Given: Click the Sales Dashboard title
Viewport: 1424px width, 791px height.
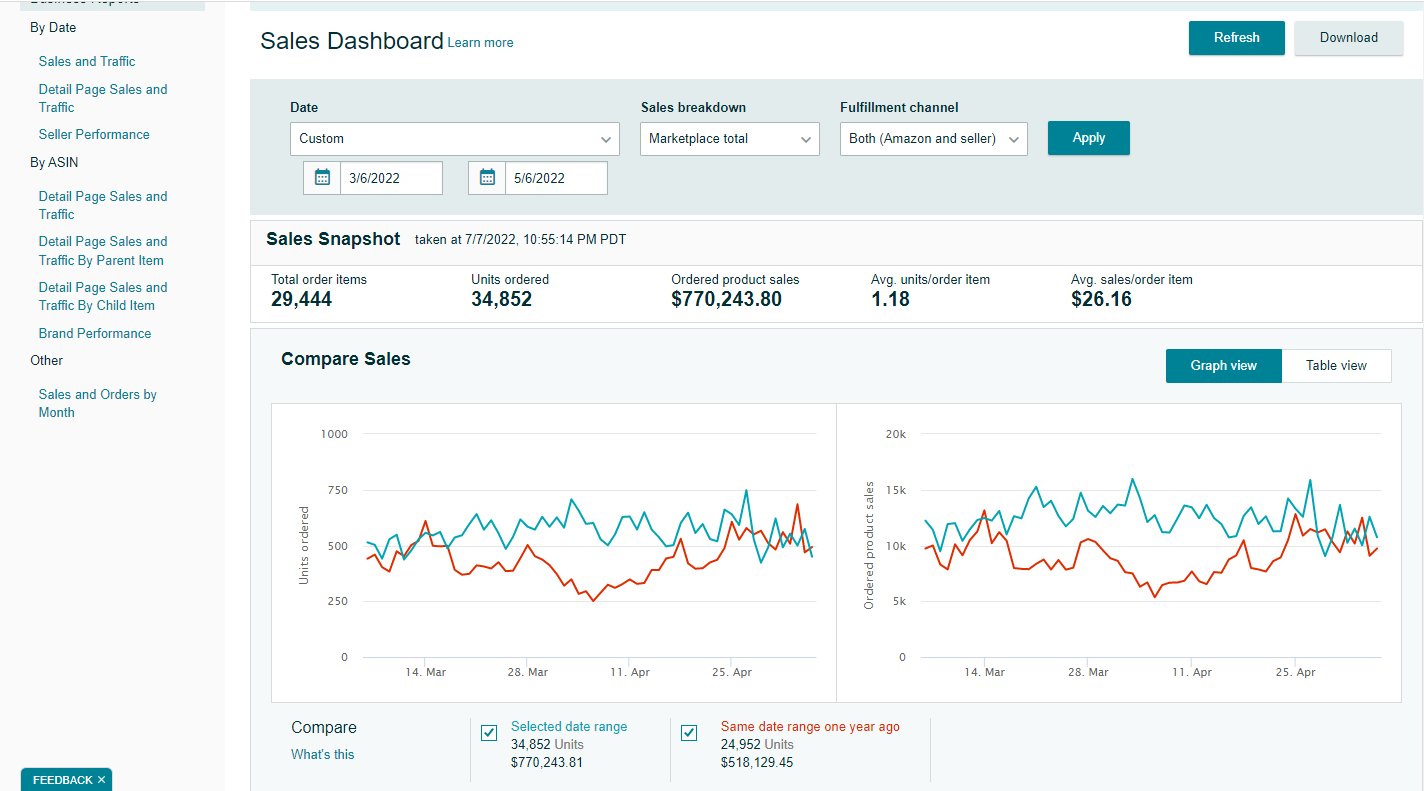Looking at the screenshot, I should click(352, 41).
